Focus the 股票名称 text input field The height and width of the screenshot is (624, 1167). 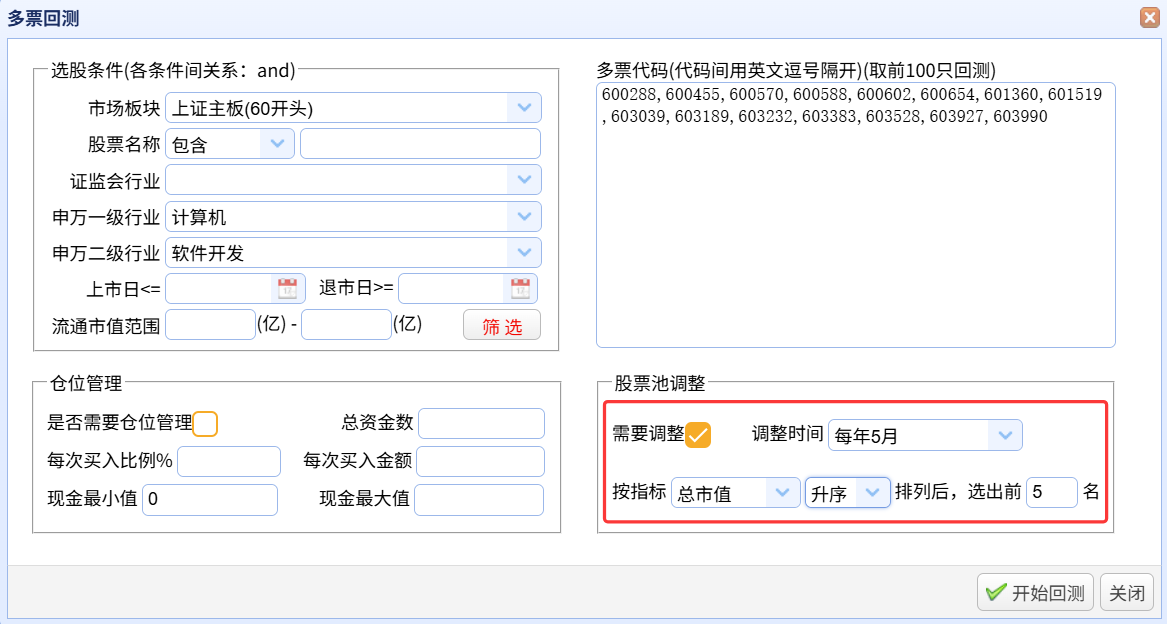(421, 144)
